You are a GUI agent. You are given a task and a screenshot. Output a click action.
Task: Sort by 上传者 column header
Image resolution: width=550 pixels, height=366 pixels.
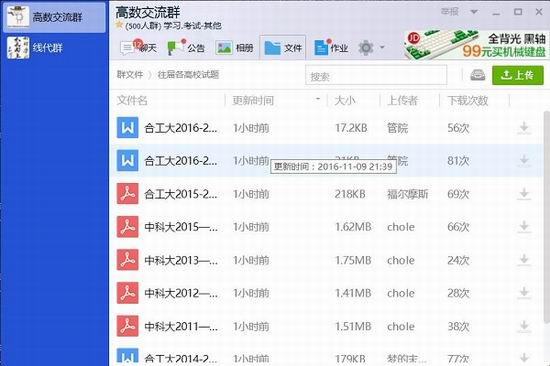tap(402, 101)
